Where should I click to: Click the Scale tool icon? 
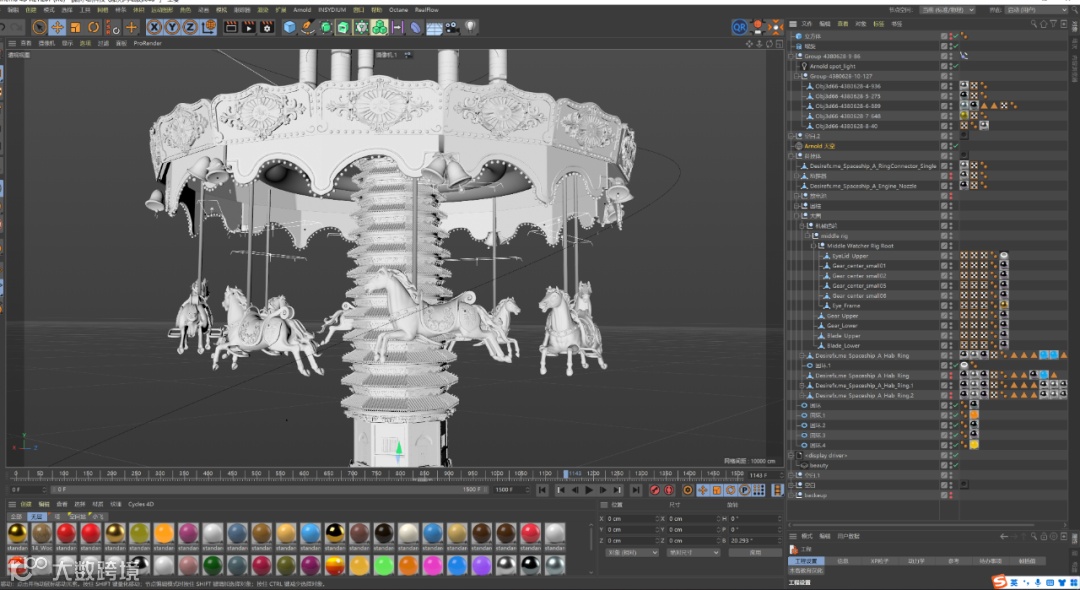click(x=75, y=27)
